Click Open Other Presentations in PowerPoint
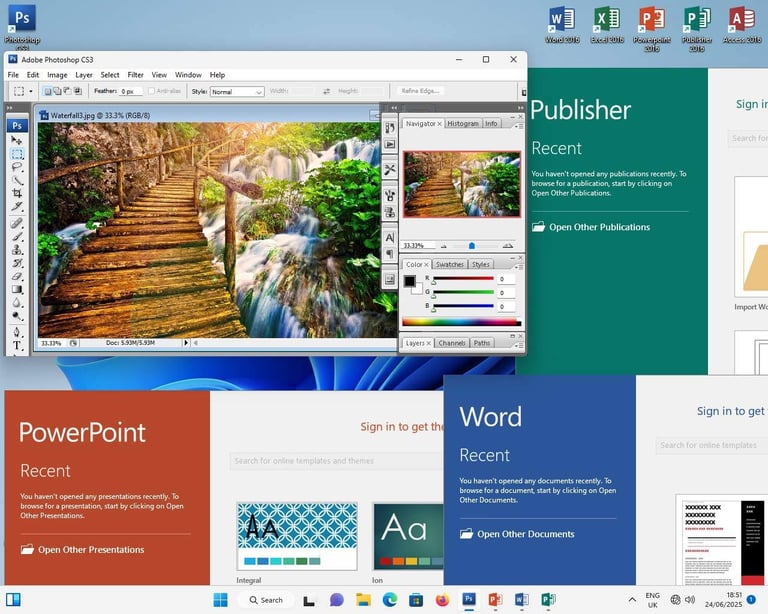The image size is (768, 614). point(83,550)
